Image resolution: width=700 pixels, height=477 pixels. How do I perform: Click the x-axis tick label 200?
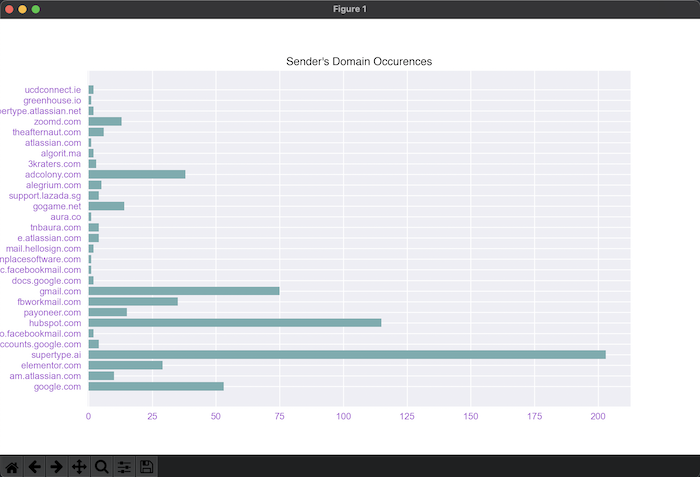point(598,416)
